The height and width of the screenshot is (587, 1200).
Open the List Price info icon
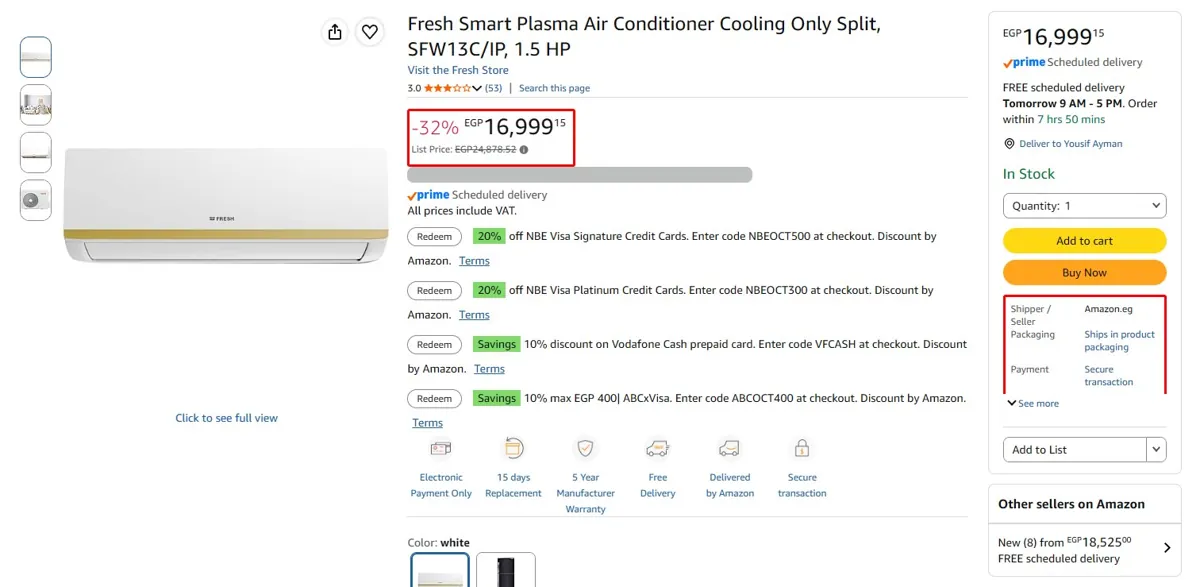[x=524, y=150]
